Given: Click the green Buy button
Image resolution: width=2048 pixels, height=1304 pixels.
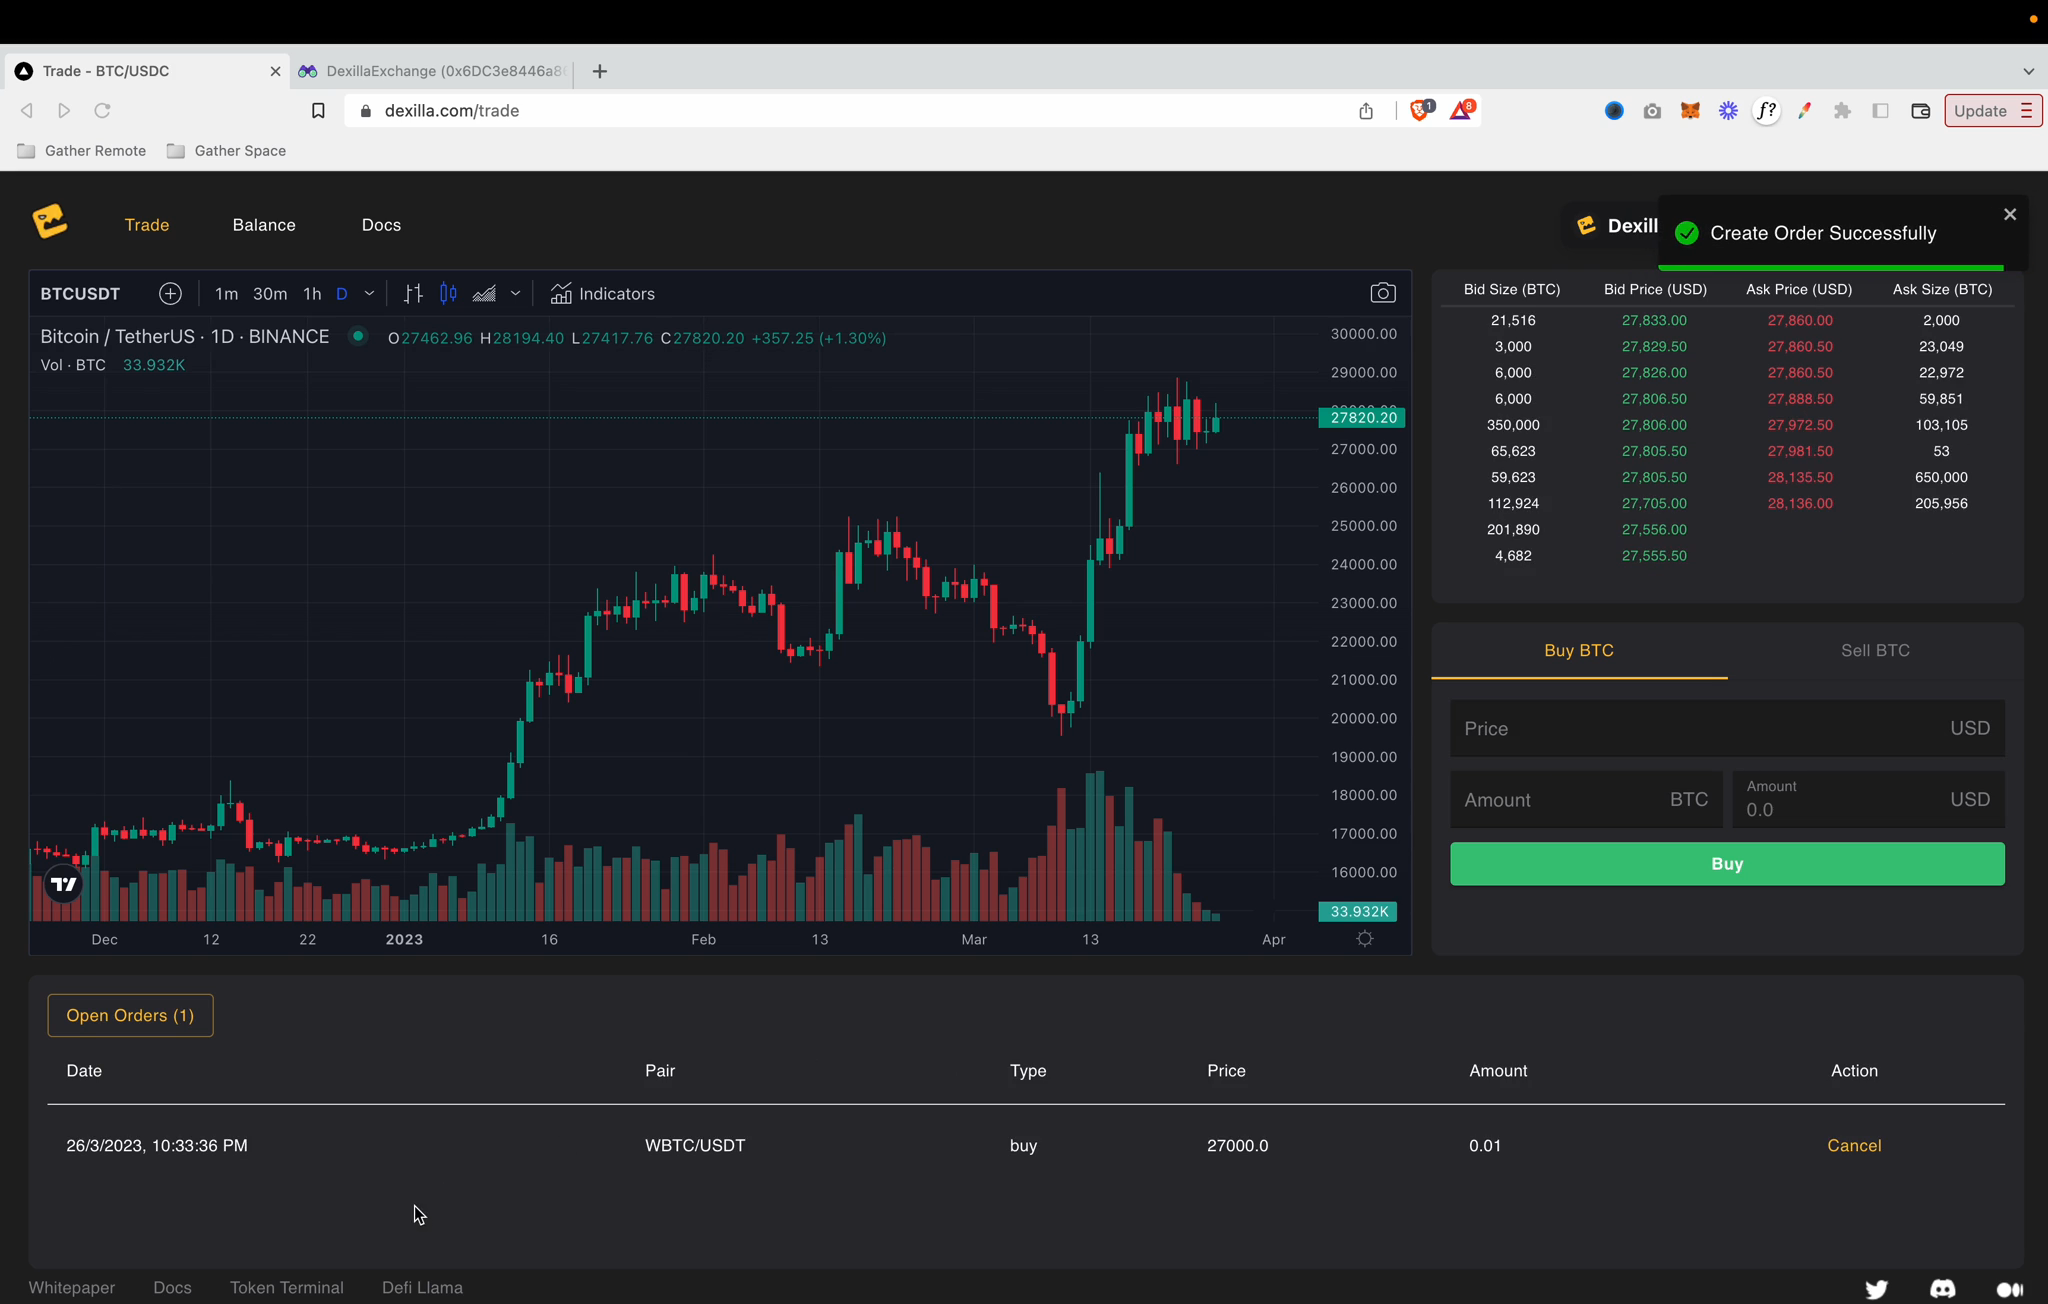Looking at the screenshot, I should point(1727,863).
